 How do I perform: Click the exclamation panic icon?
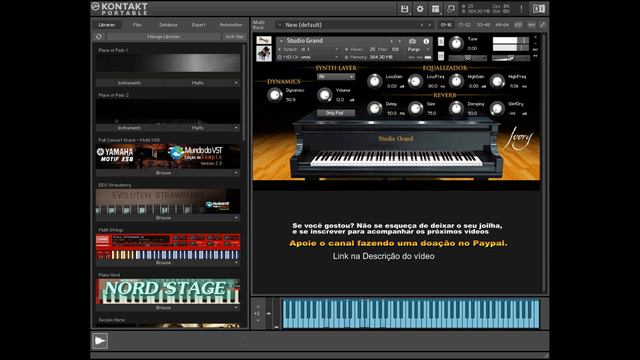[521, 9]
